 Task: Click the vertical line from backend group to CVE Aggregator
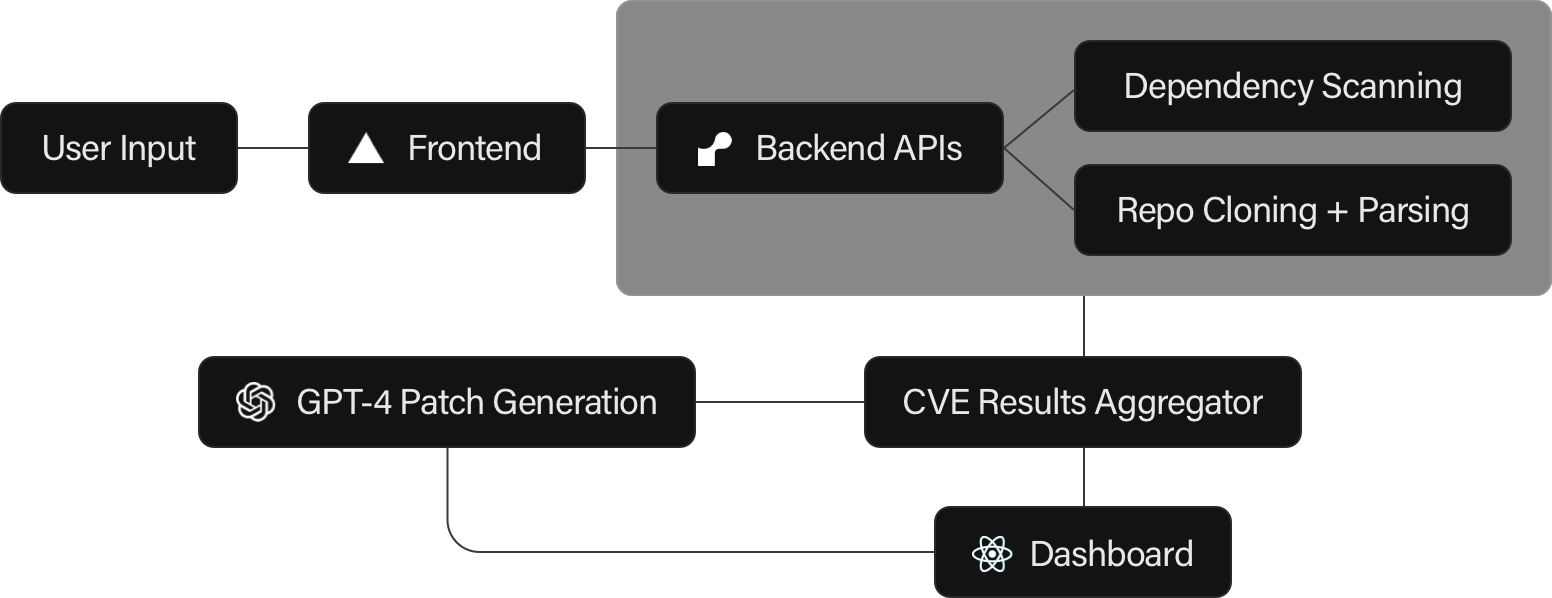(1084, 326)
